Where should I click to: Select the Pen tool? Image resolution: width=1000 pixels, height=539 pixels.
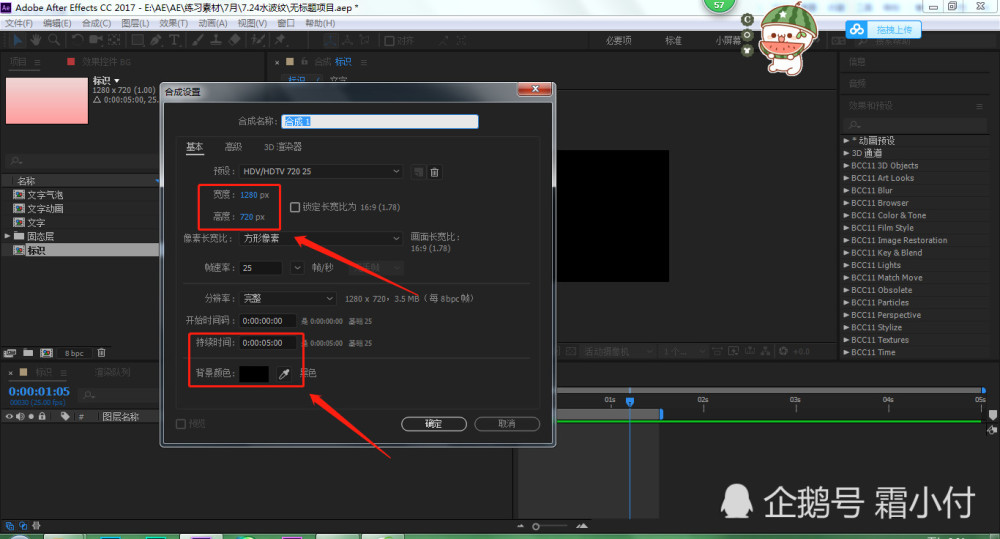point(156,40)
